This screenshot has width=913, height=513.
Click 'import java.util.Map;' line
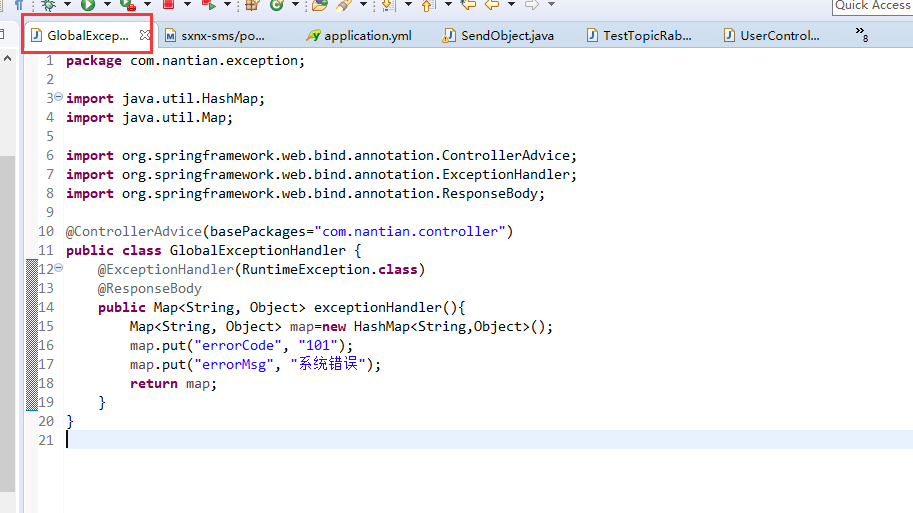149,118
